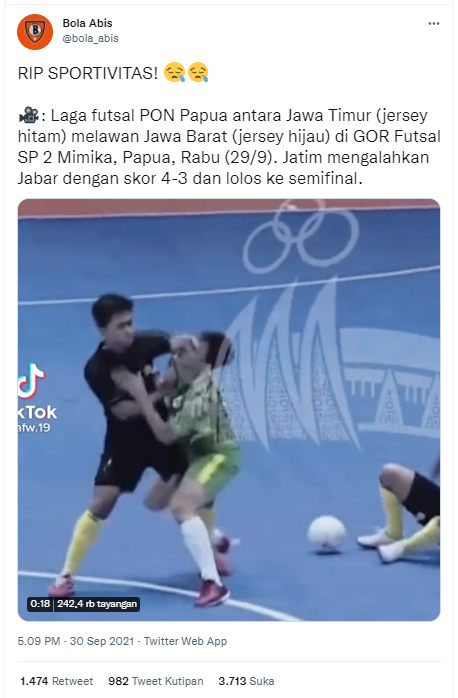This screenshot has height=698, width=458.
Task: Click the movie camera emoji
Action: [x=29, y=115]
